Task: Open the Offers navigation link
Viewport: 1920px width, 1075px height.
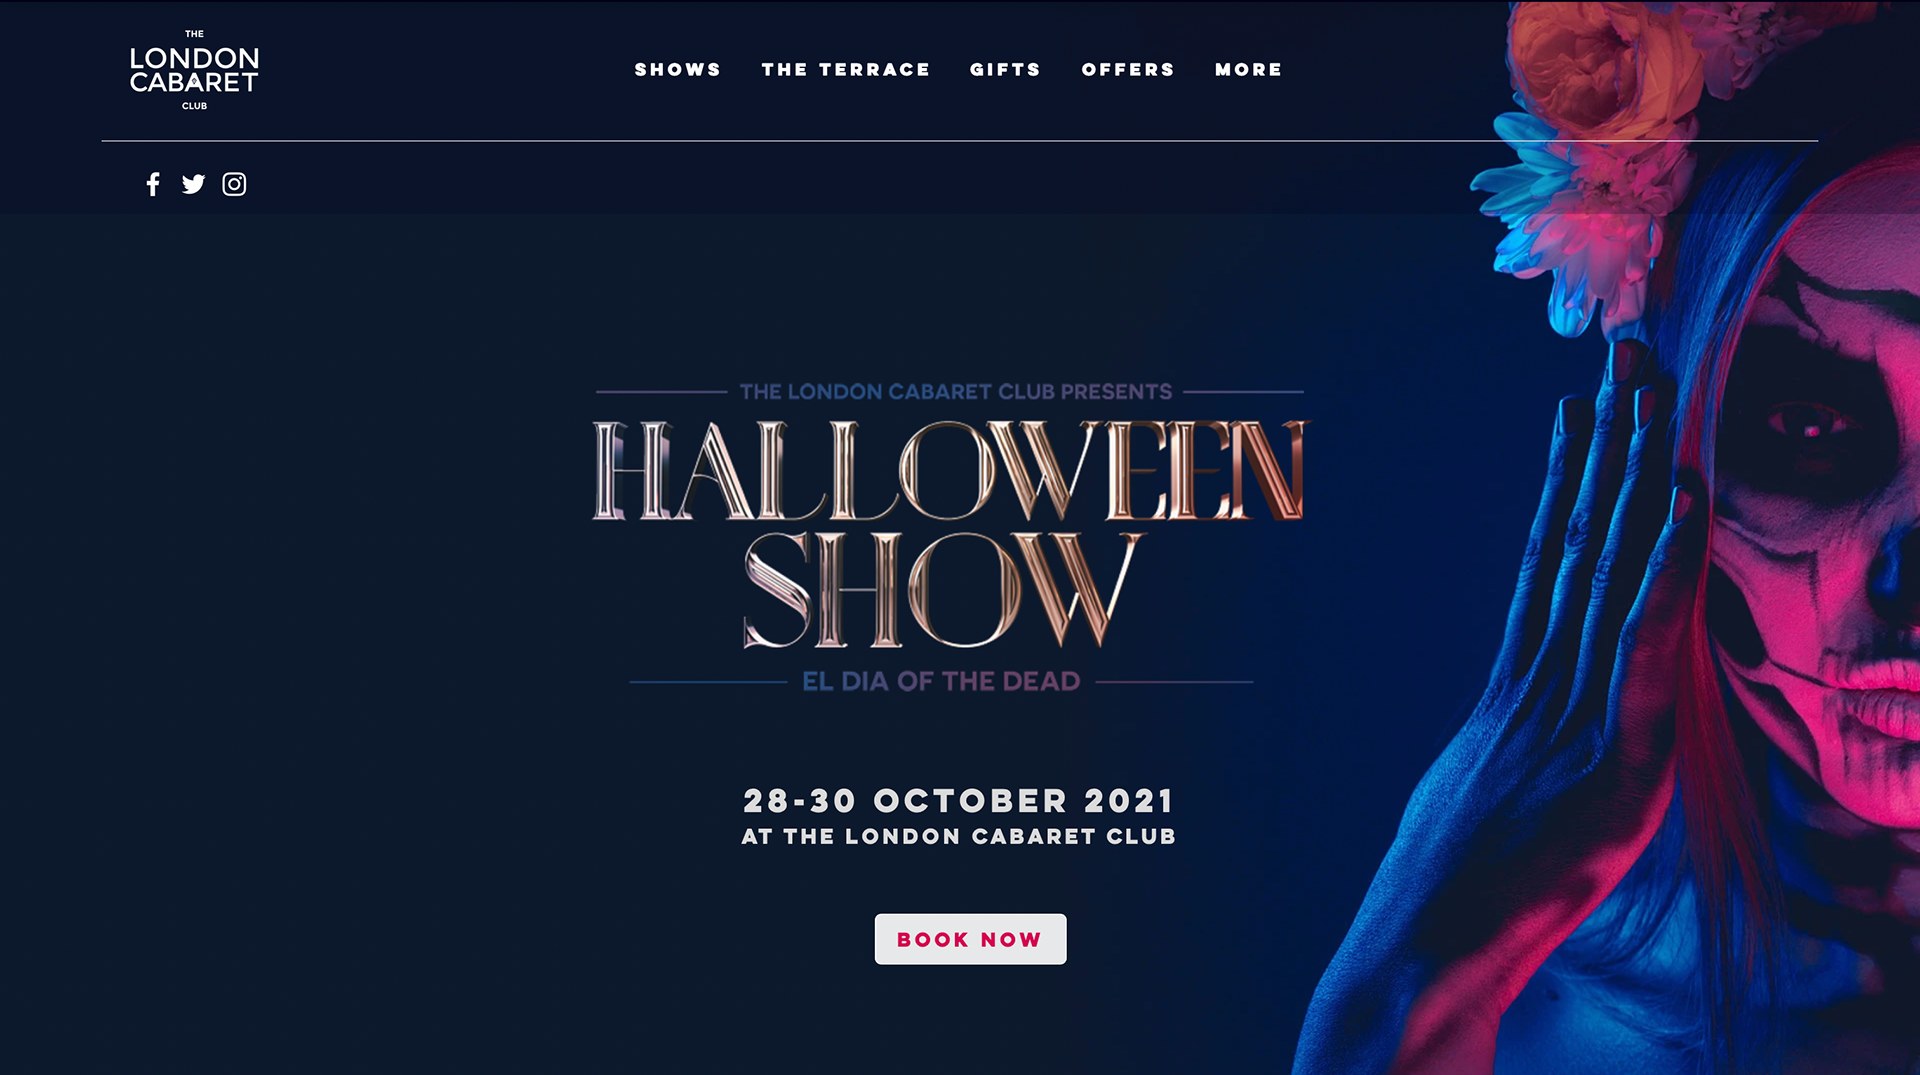Action: [x=1128, y=70]
